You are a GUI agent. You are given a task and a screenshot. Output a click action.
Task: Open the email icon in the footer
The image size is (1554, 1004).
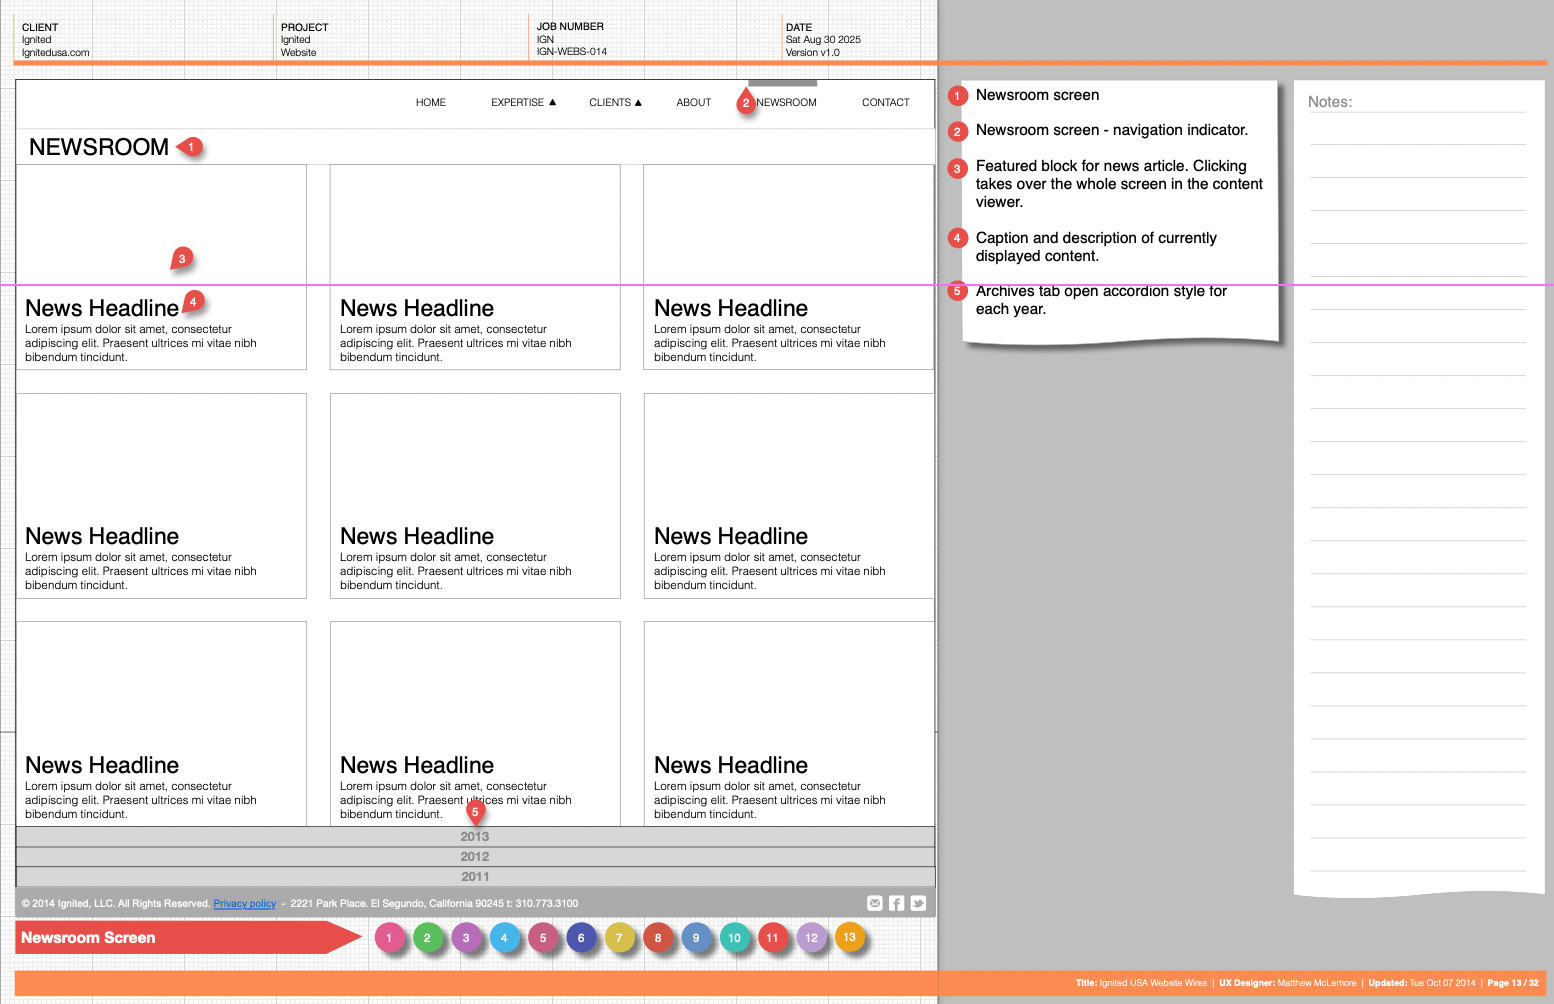(875, 903)
